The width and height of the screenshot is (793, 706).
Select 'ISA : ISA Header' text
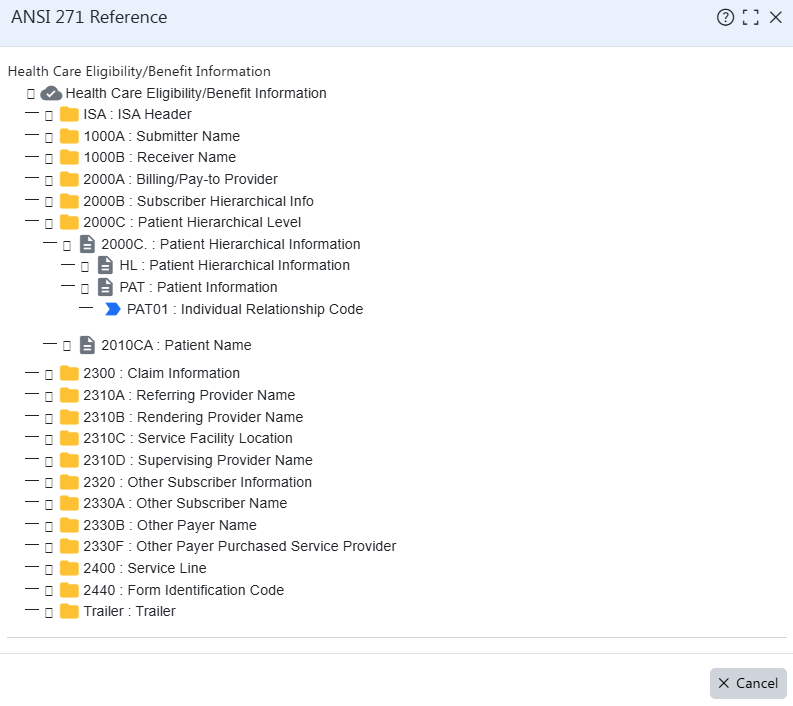(137, 114)
